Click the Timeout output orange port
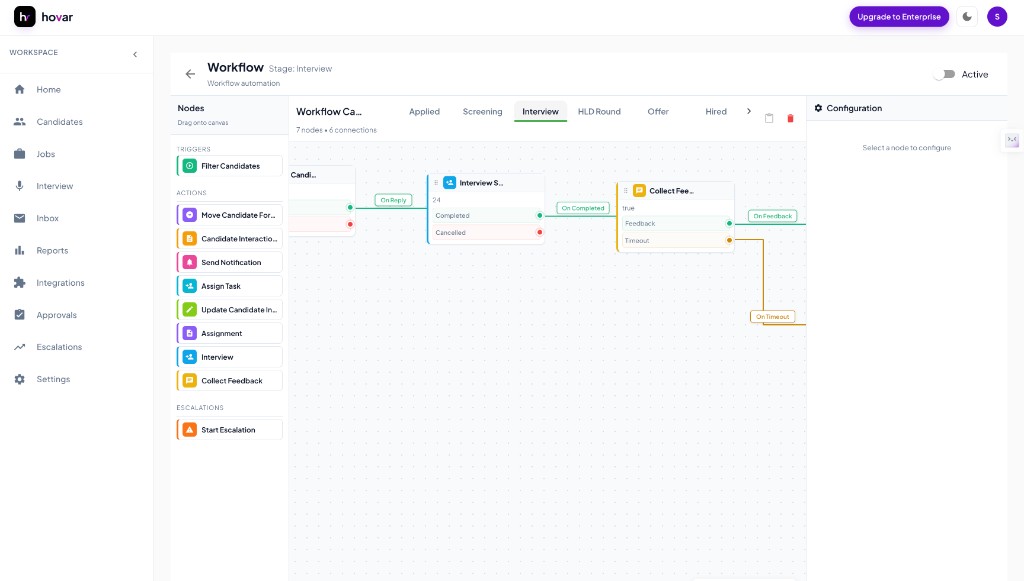1024x581 pixels. (x=729, y=240)
